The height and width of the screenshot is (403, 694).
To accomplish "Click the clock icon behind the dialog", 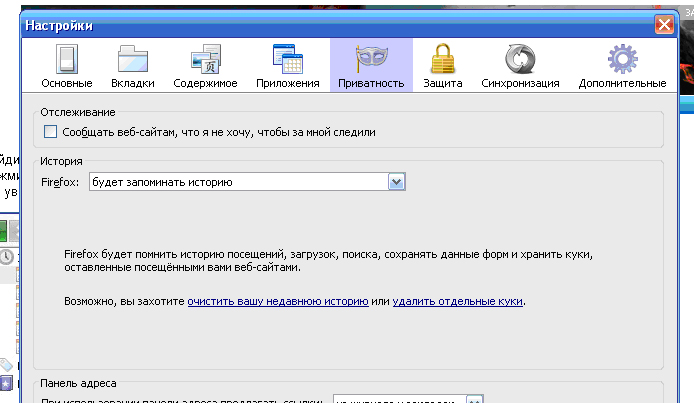I will tap(8, 256).
